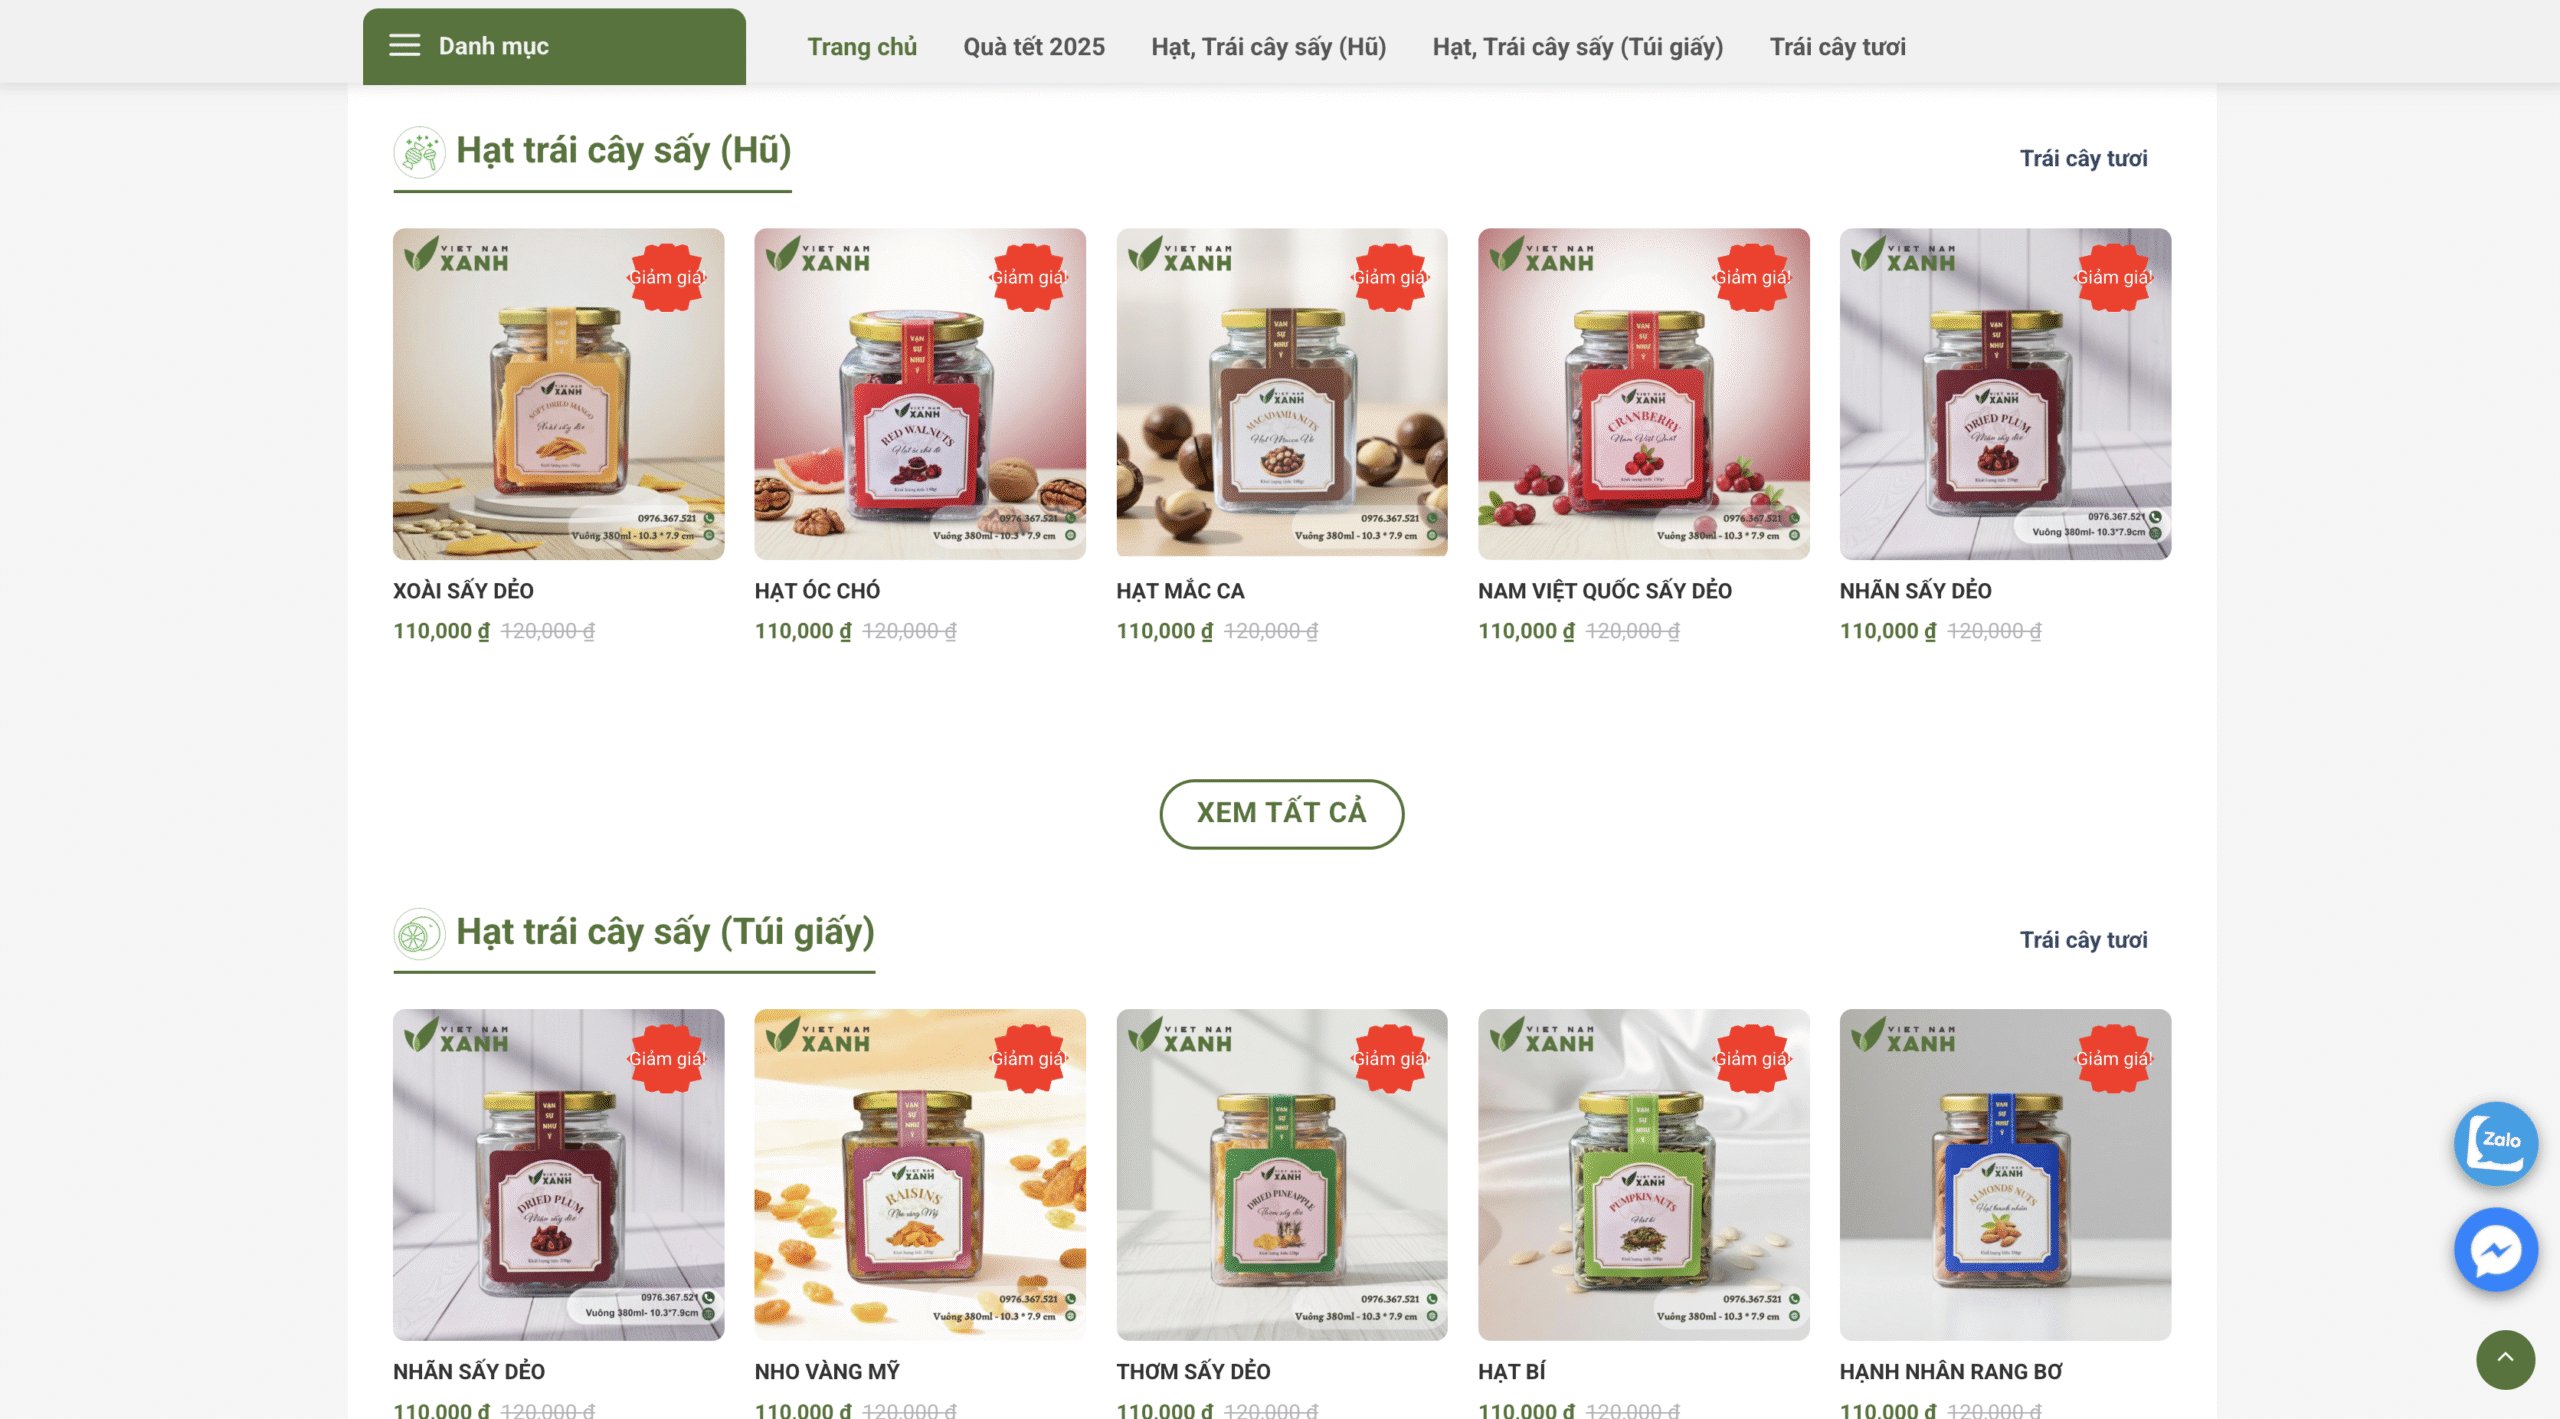Open Hạt, Trái cây sấy (Túi giấy) menu
Screen dimensions: 2560x1419
tap(1578, 47)
